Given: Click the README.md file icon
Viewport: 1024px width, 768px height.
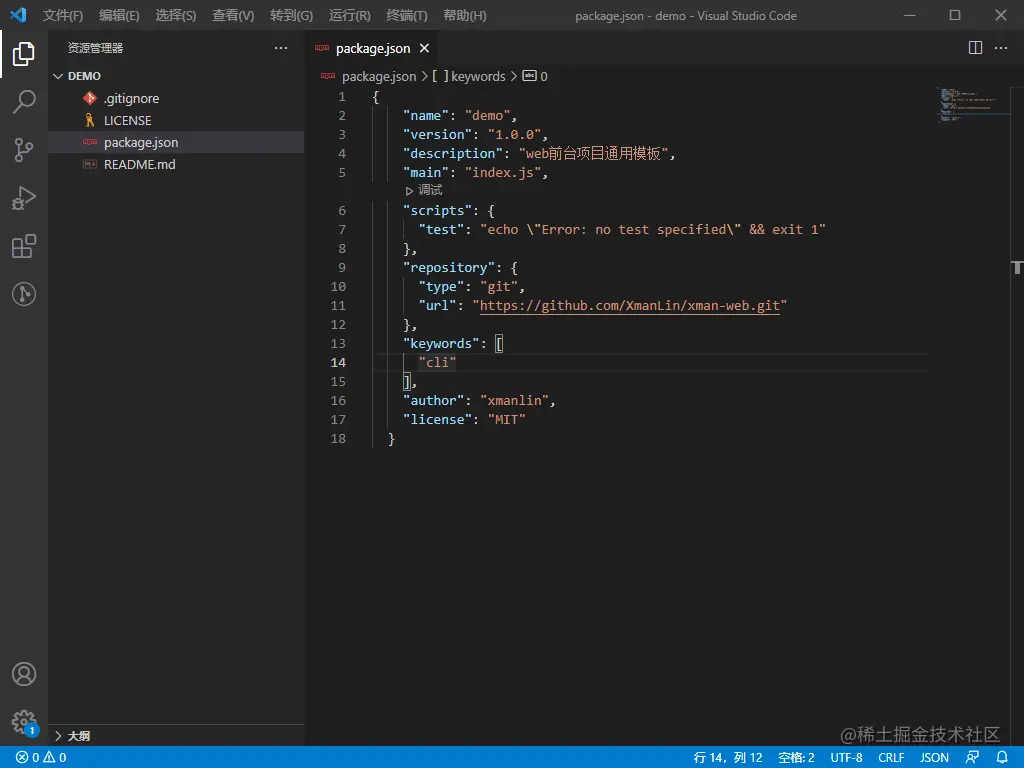Looking at the screenshot, I should [x=89, y=165].
